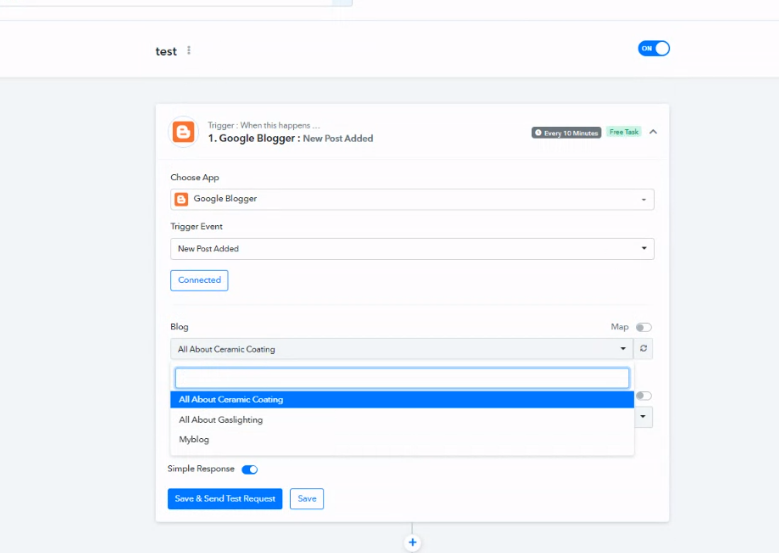Click the Connected button

(x=199, y=280)
